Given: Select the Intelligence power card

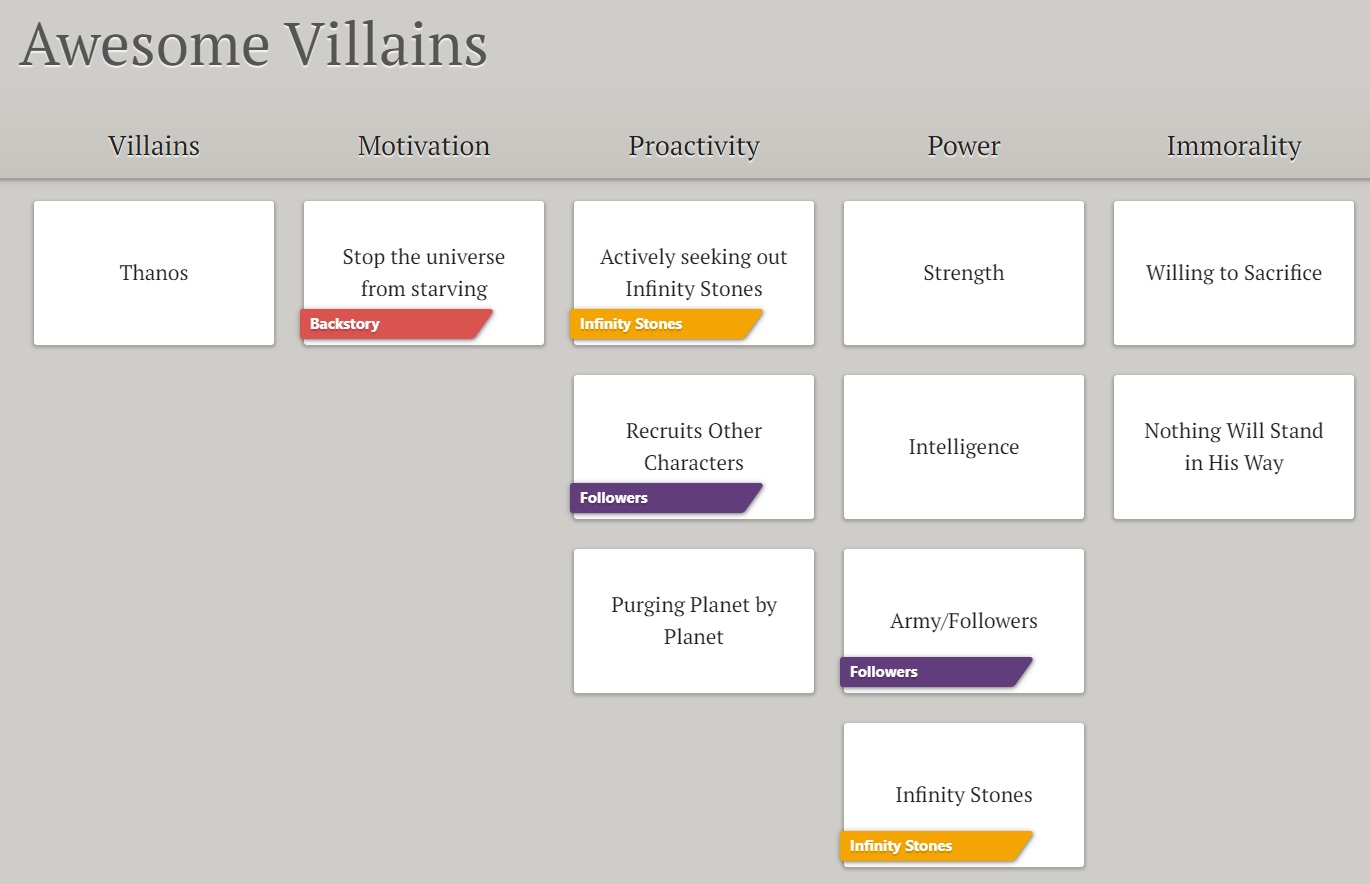Looking at the screenshot, I should [x=964, y=447].
